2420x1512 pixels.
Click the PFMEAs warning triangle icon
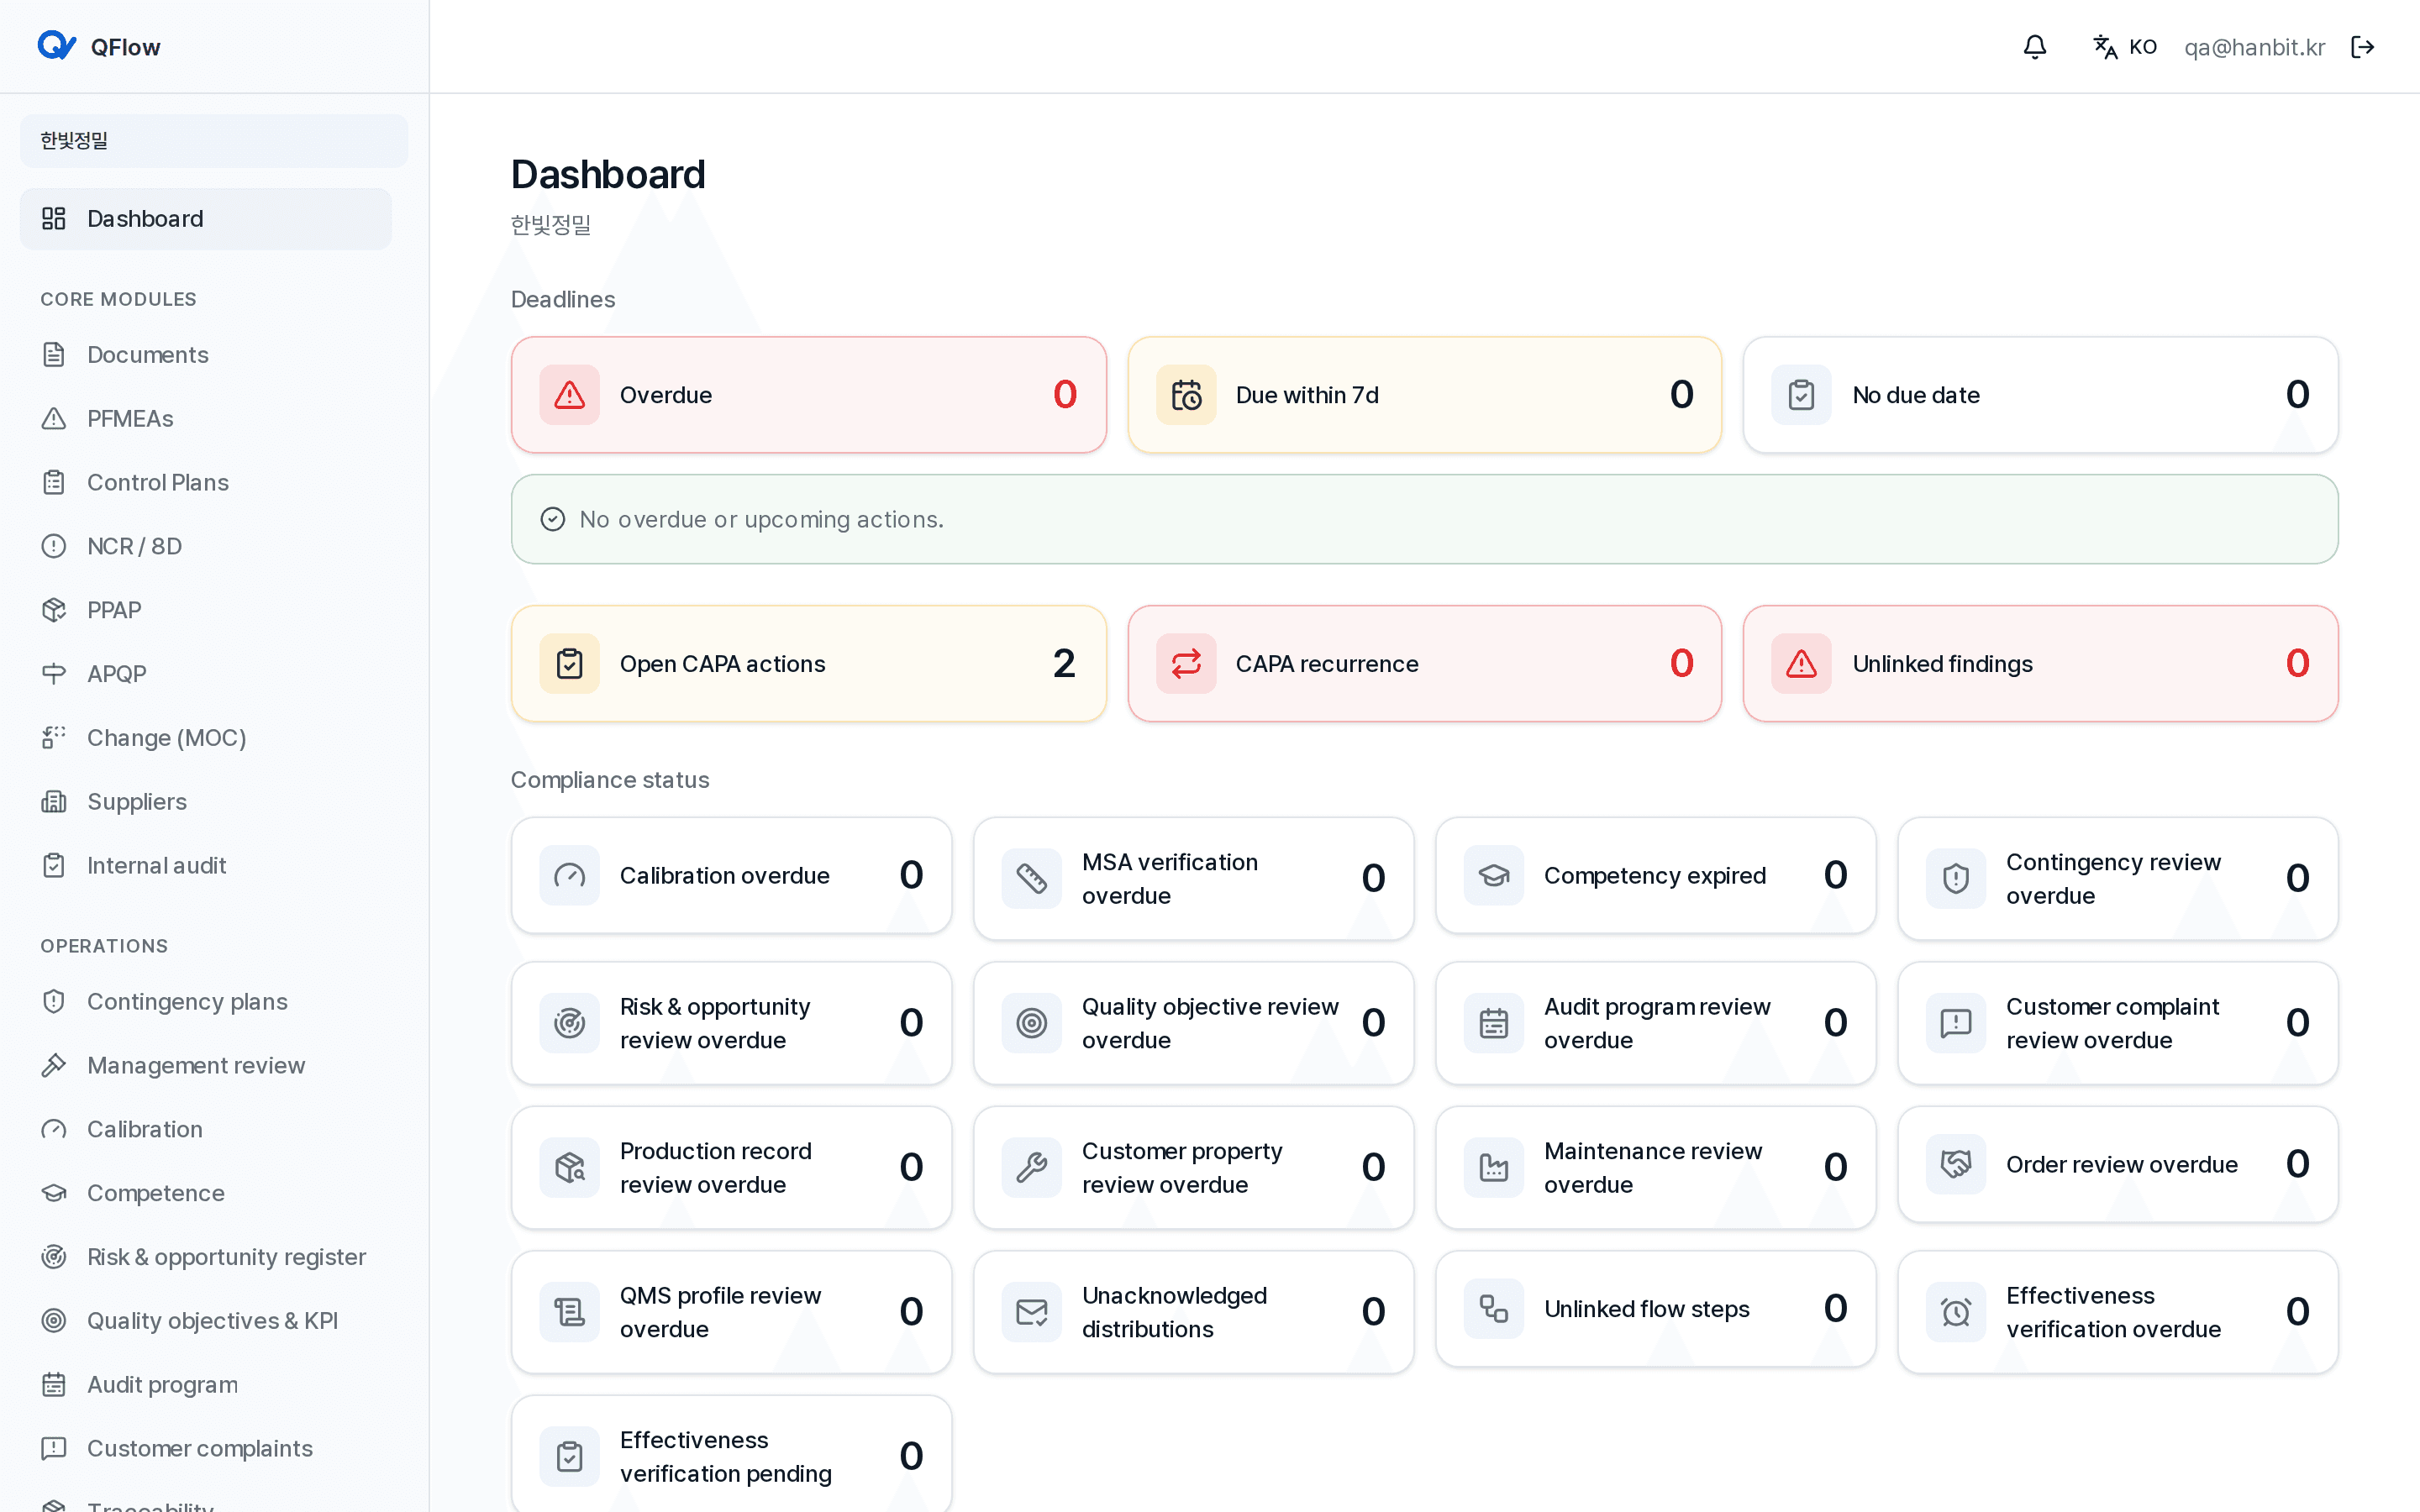[54, 419]
